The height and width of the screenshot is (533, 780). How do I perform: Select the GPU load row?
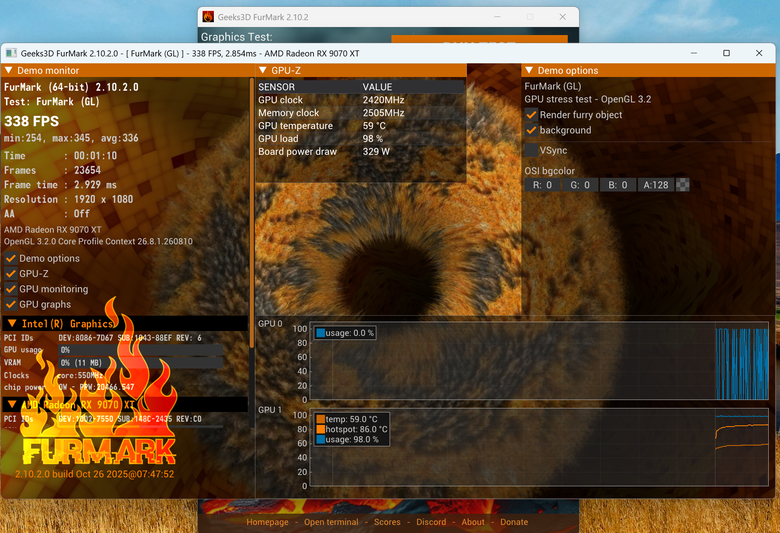click(361, 139)
